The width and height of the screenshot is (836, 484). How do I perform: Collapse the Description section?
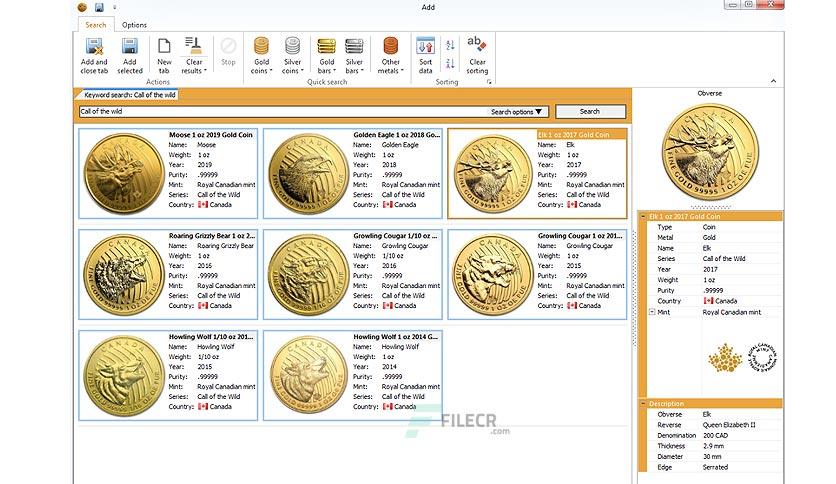[x=643, y=404]
